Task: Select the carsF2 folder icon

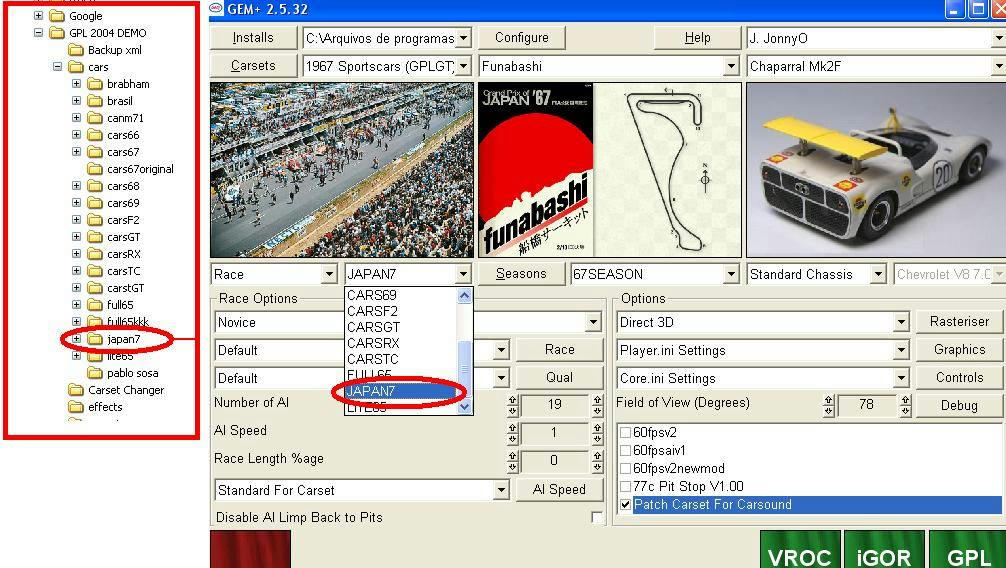Action: point(96,219)
